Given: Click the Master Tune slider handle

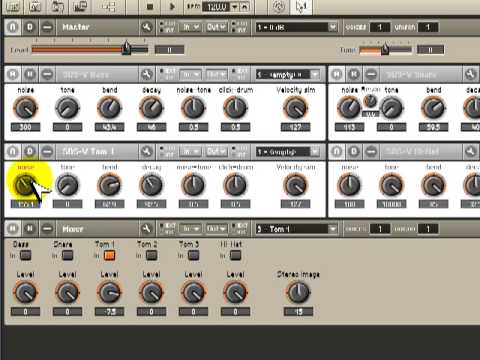Looking at the screenshot, I should (385, 49).
